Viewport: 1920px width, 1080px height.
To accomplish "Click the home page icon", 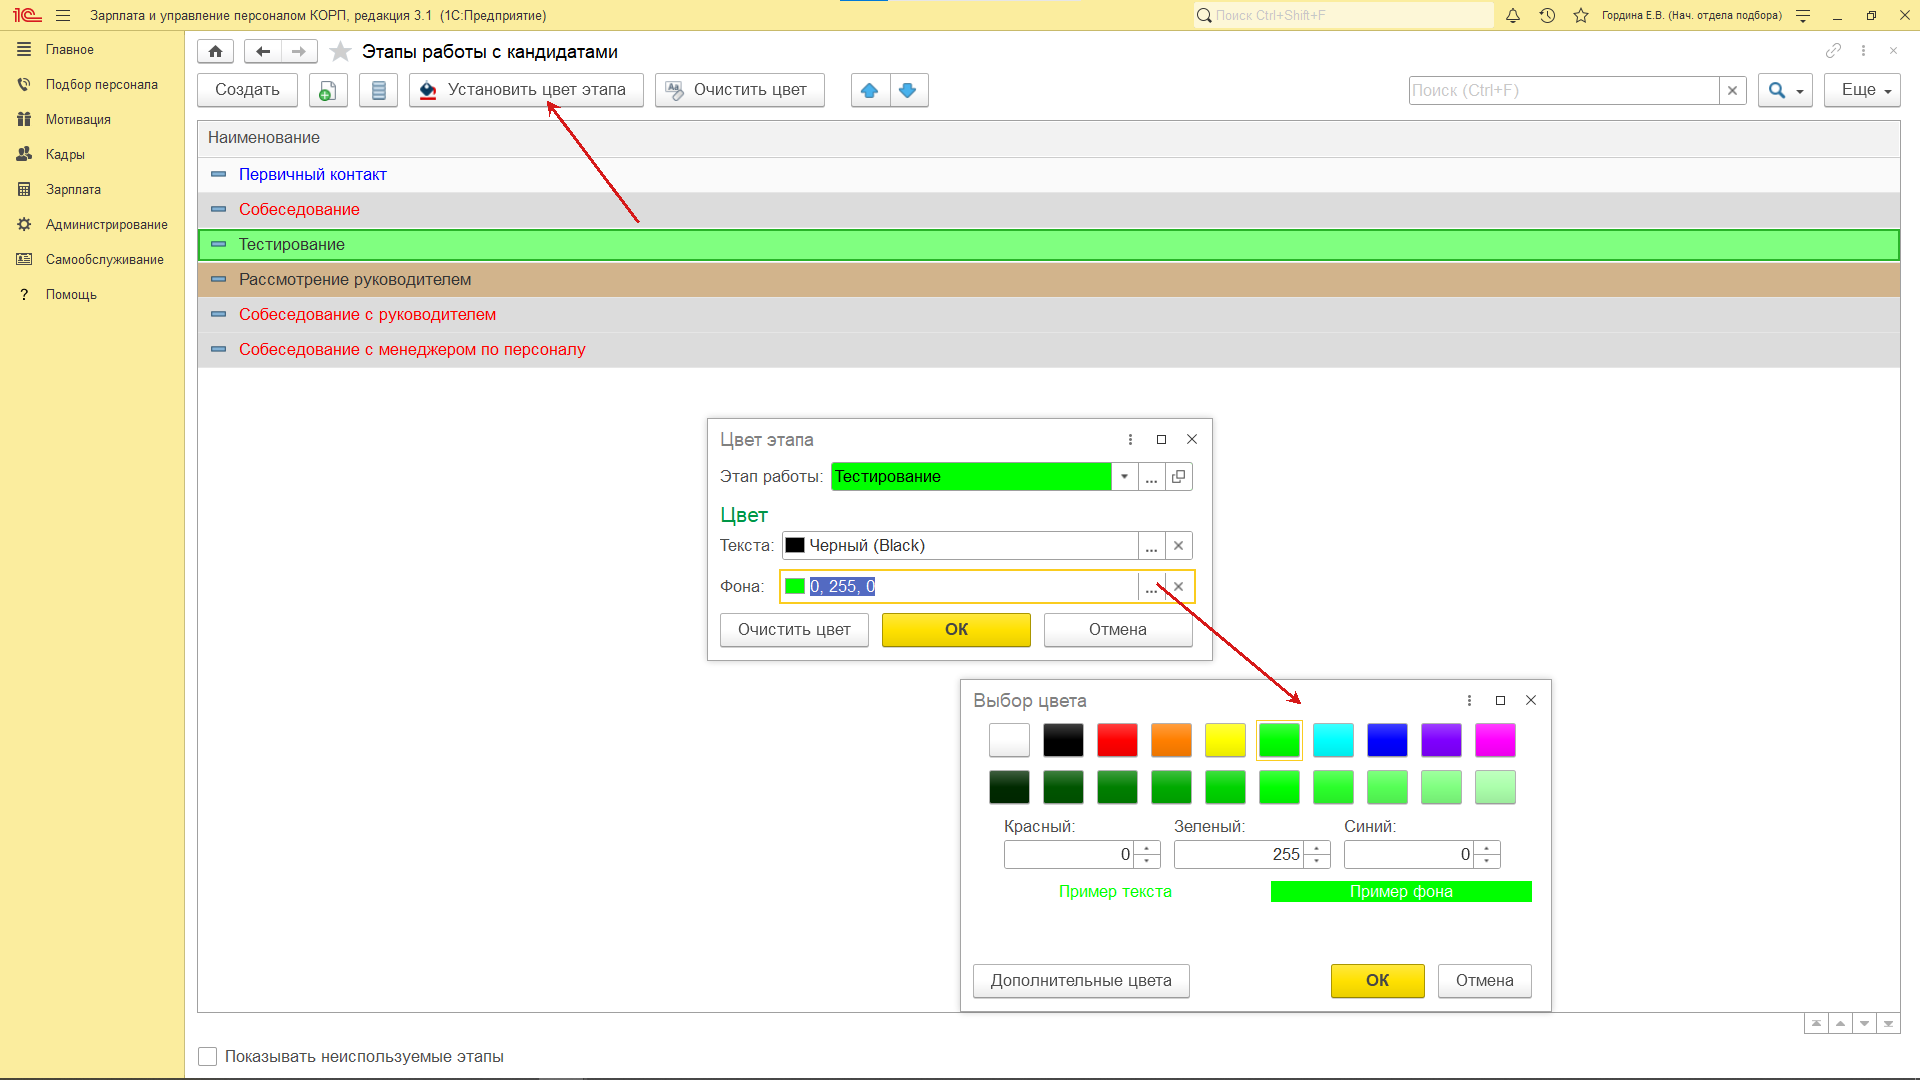I will pyautogui.click(x=215, y=51).
